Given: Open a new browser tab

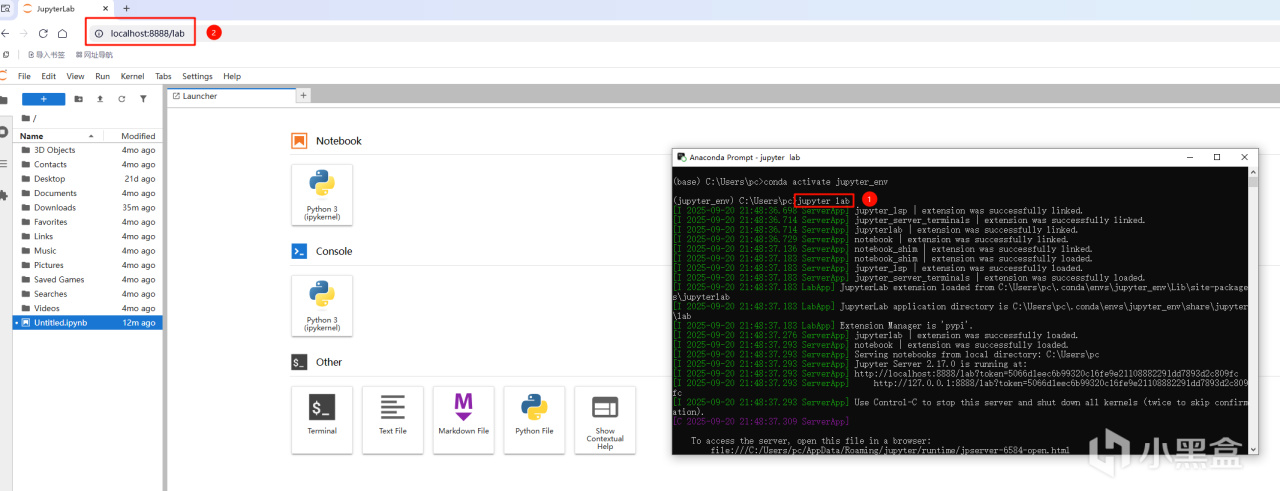Looking at the screenshot, I should (x=126, y=8).
